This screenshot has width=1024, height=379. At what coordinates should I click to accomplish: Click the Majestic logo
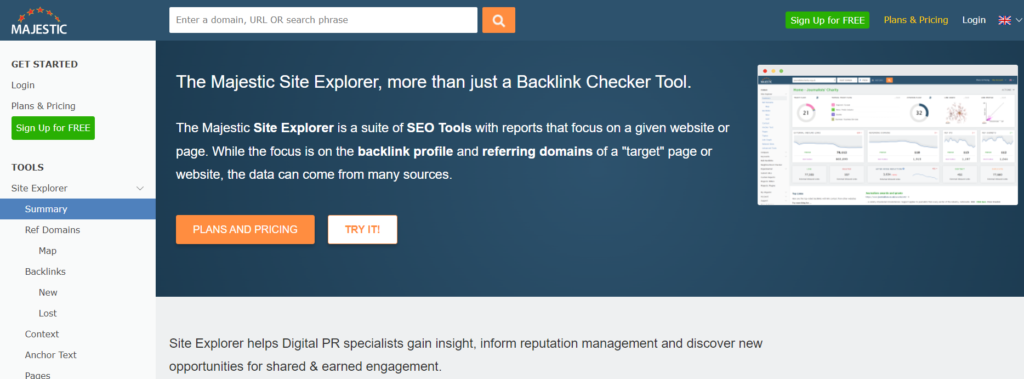39,20
